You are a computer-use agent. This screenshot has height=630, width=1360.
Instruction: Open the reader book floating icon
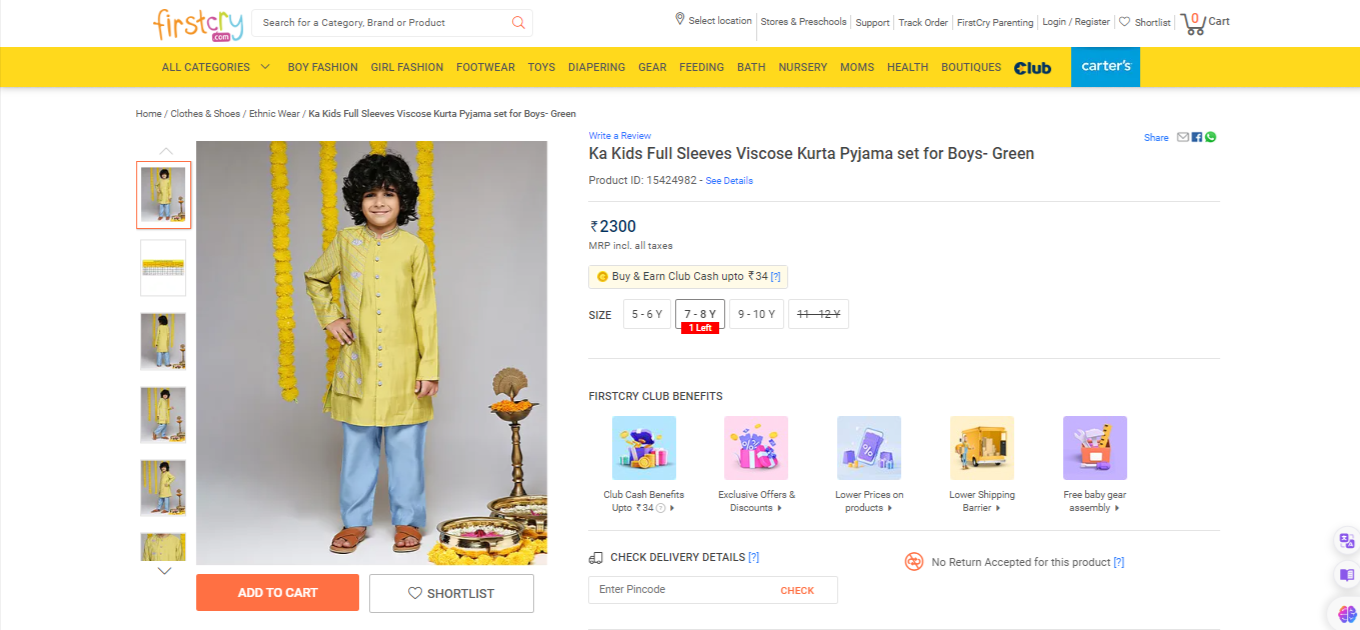click(x=1346, y=576)
